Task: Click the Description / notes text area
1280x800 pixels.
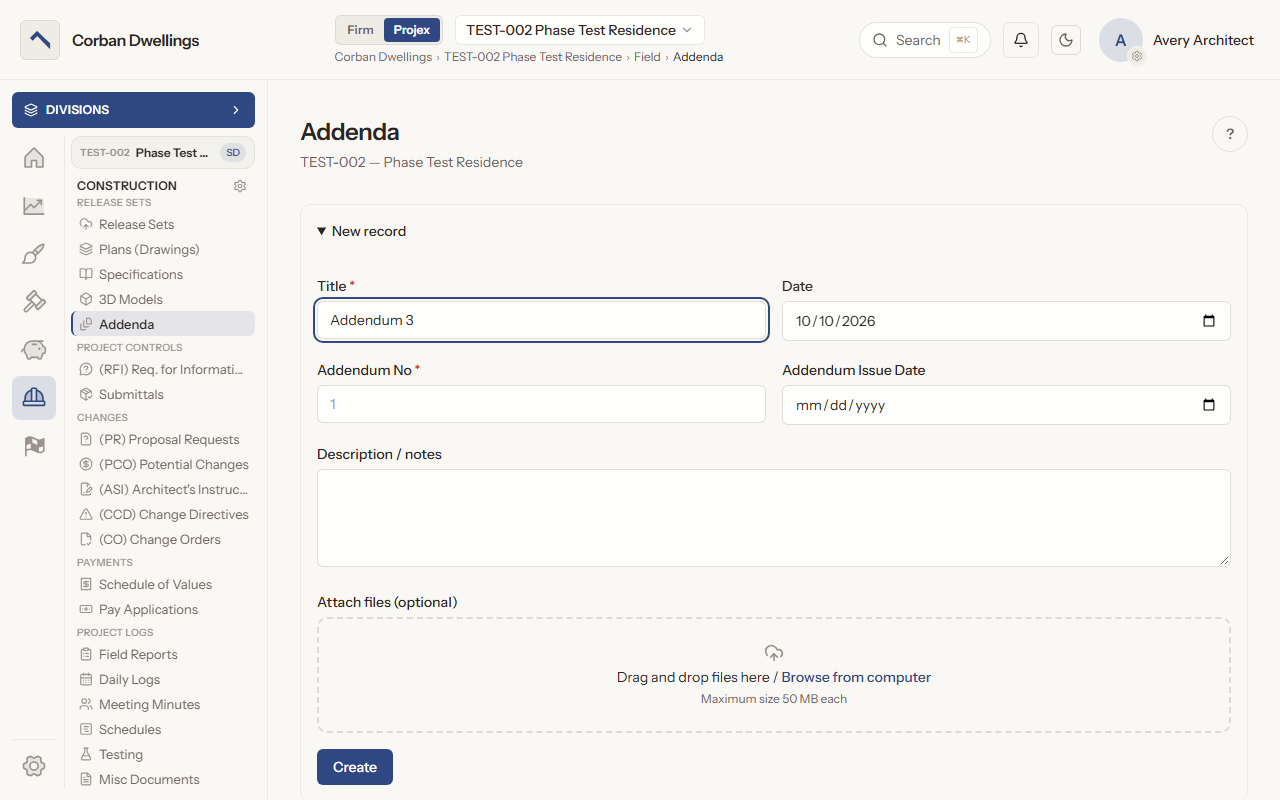Action: click(774, 518)
